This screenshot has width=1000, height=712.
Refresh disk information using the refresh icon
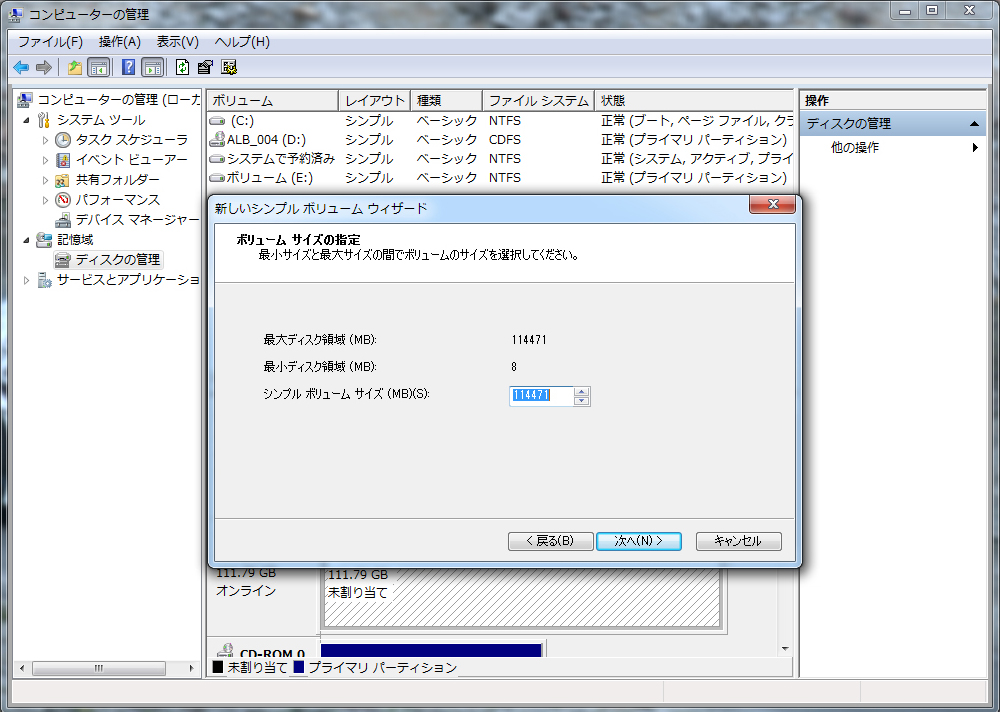pos(182,66)
